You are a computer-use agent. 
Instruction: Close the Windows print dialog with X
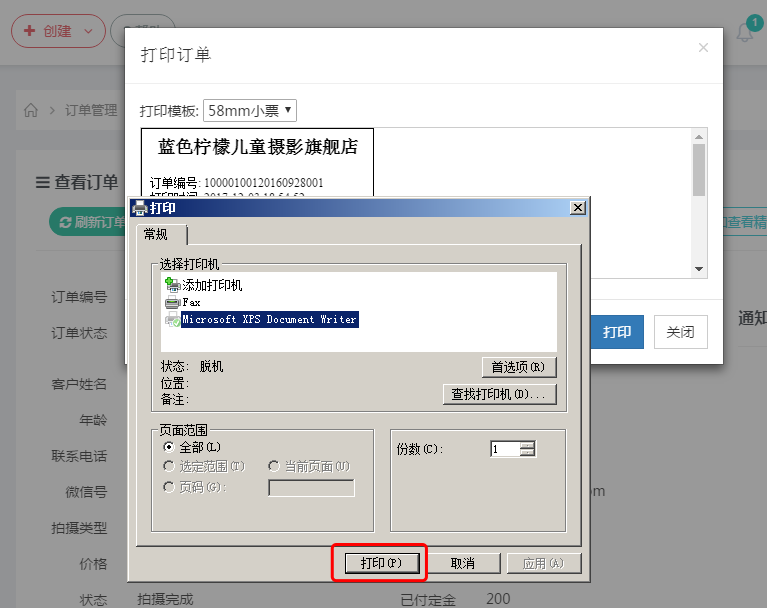(x=578, y=208)
